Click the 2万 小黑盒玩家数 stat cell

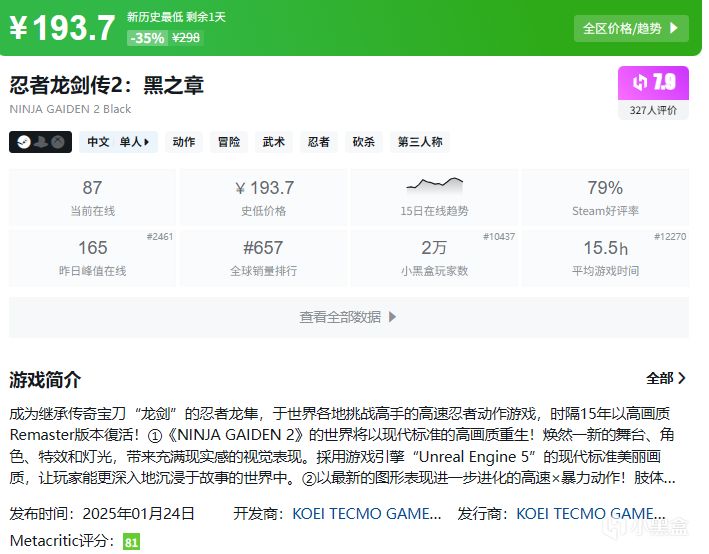point(434,258)
